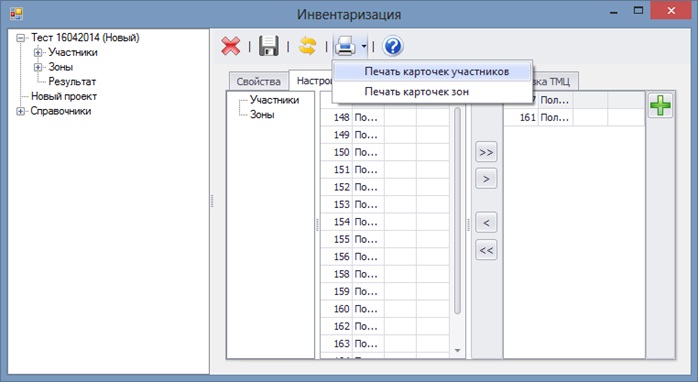
Task: Click the printer icon
Action: (x=345, y=46)
